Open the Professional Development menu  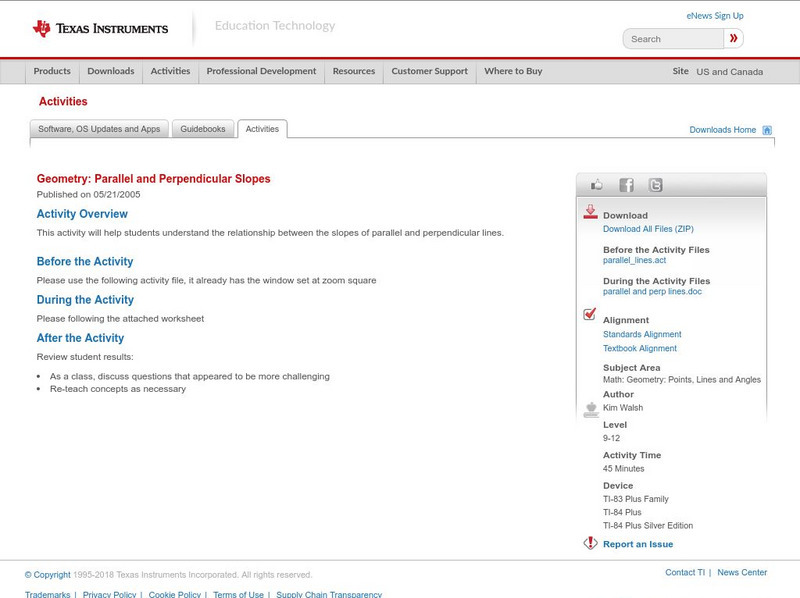pyautogui.click(x=261, y=71)
